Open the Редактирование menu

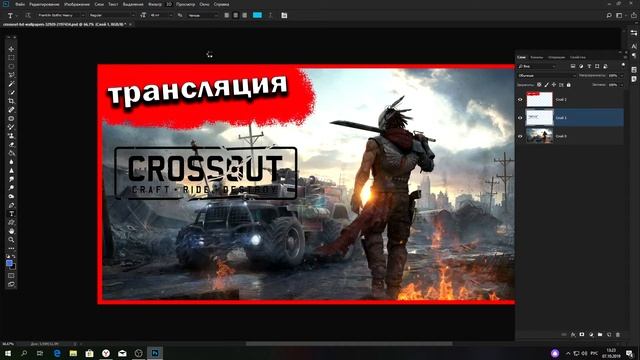44,4
